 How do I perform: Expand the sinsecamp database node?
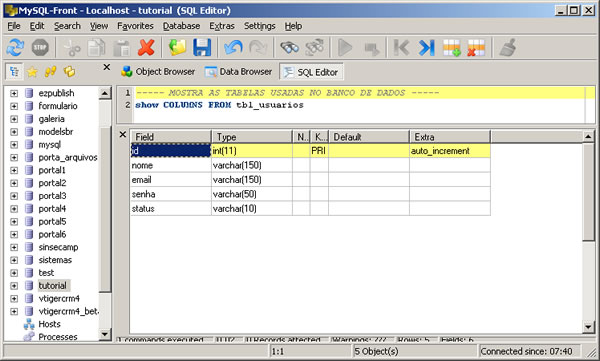click(14, 247)
